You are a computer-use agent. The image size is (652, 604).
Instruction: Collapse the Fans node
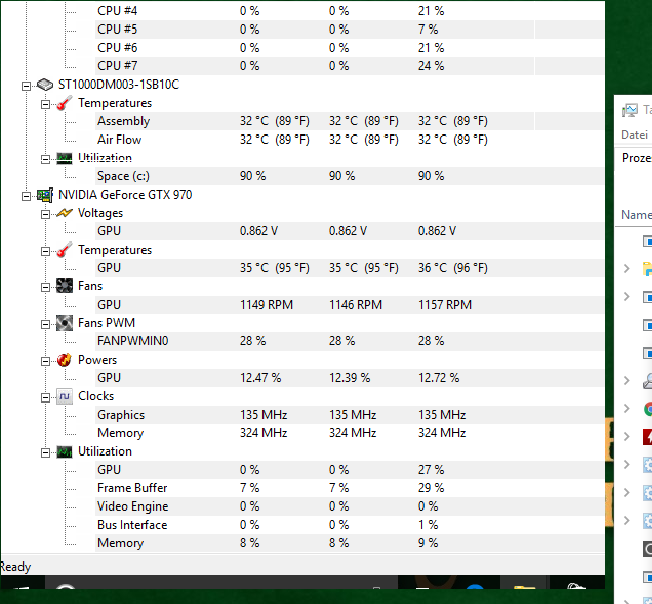click(45, 288)
